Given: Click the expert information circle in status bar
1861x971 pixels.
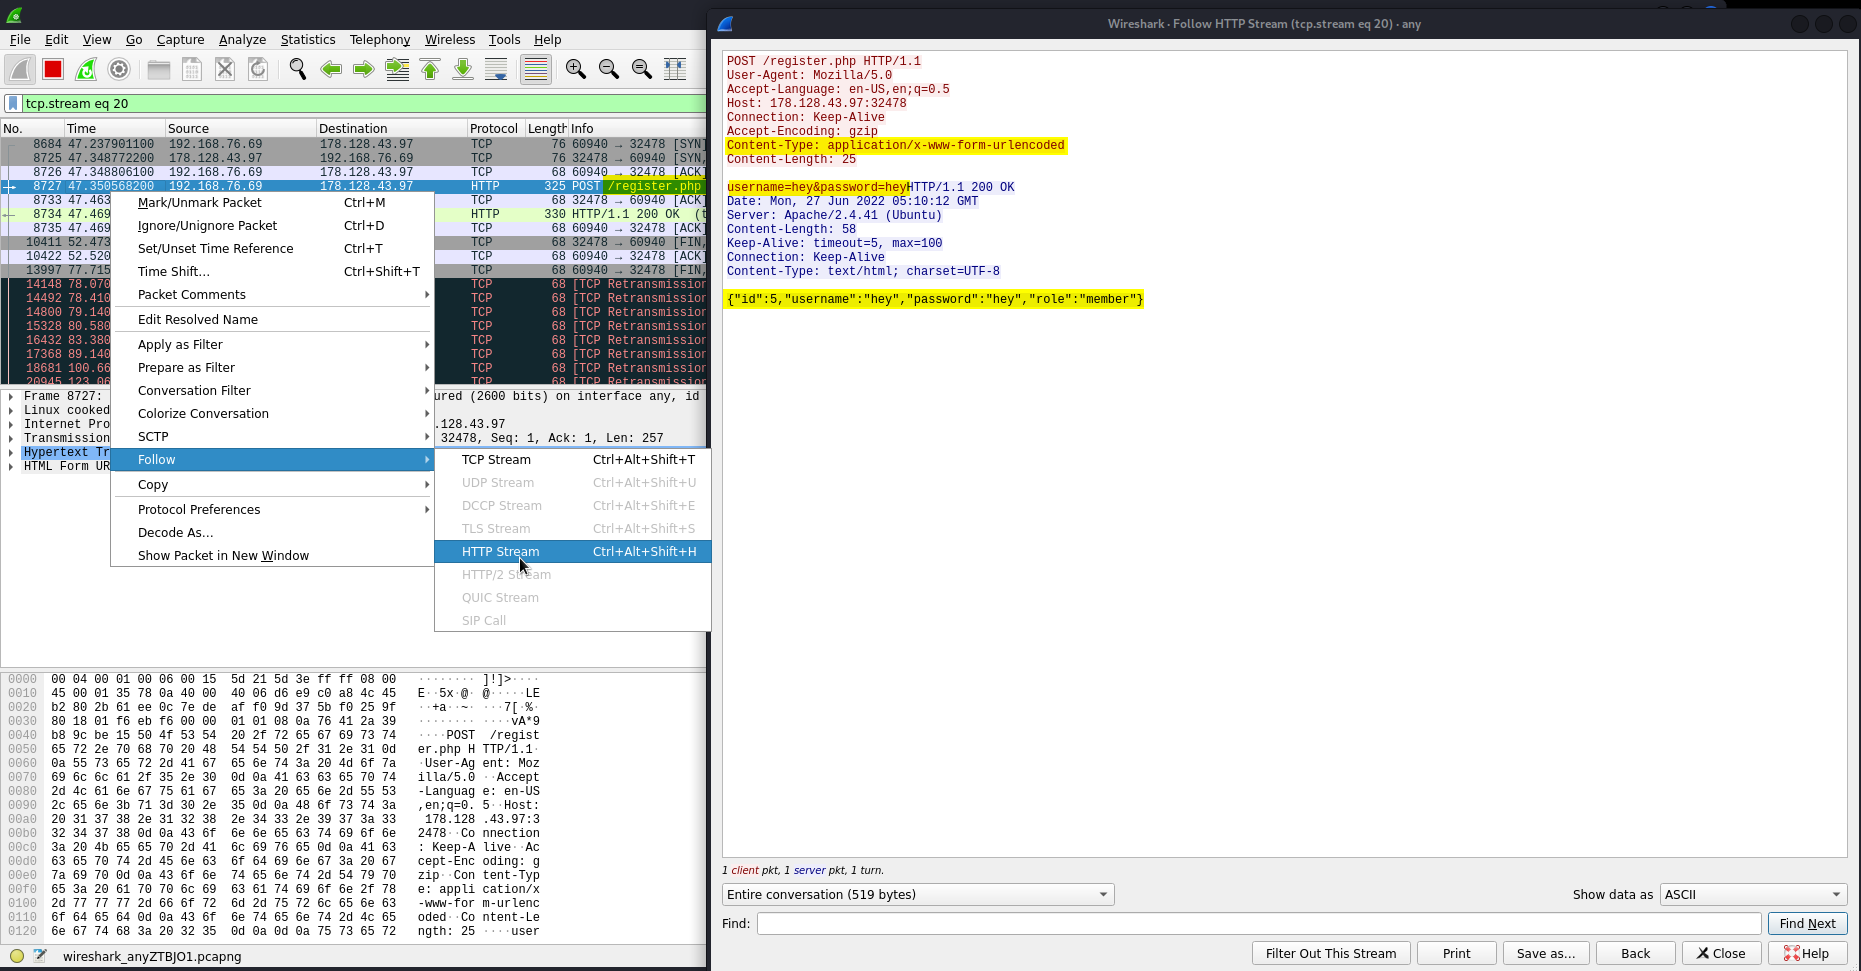Looking at the screenshot, I should coord(17,956).
